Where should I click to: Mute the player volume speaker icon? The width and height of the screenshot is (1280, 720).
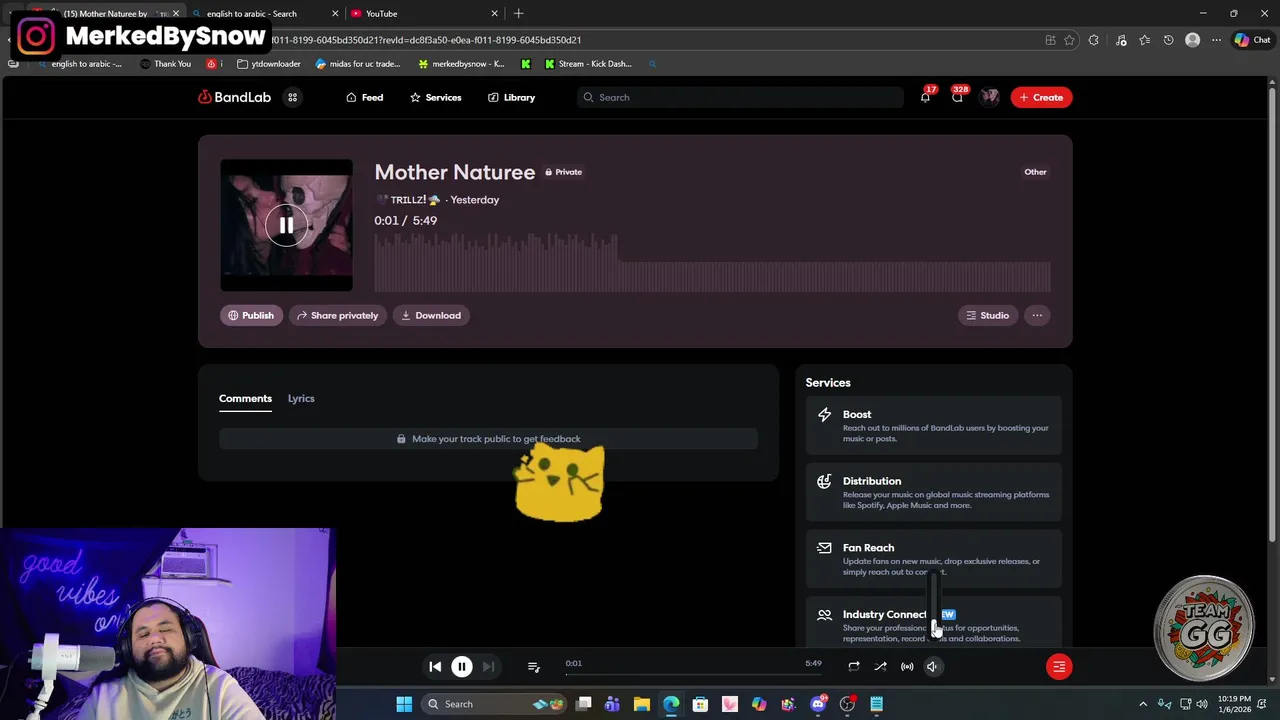[x=932, y=667]
